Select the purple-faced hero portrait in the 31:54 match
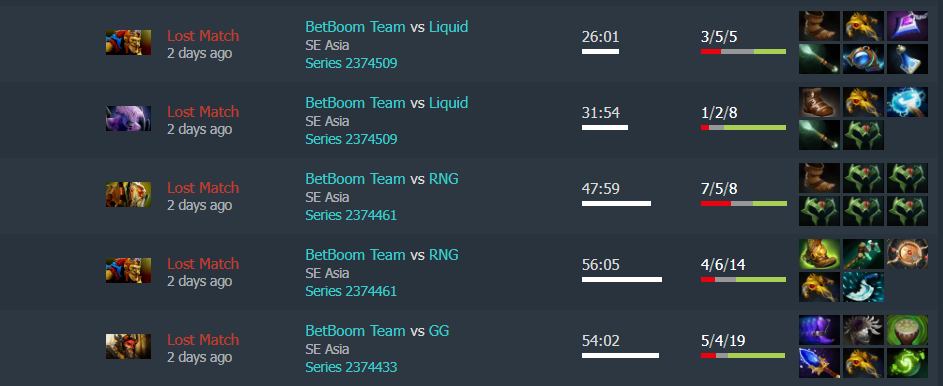 point(128,118)
